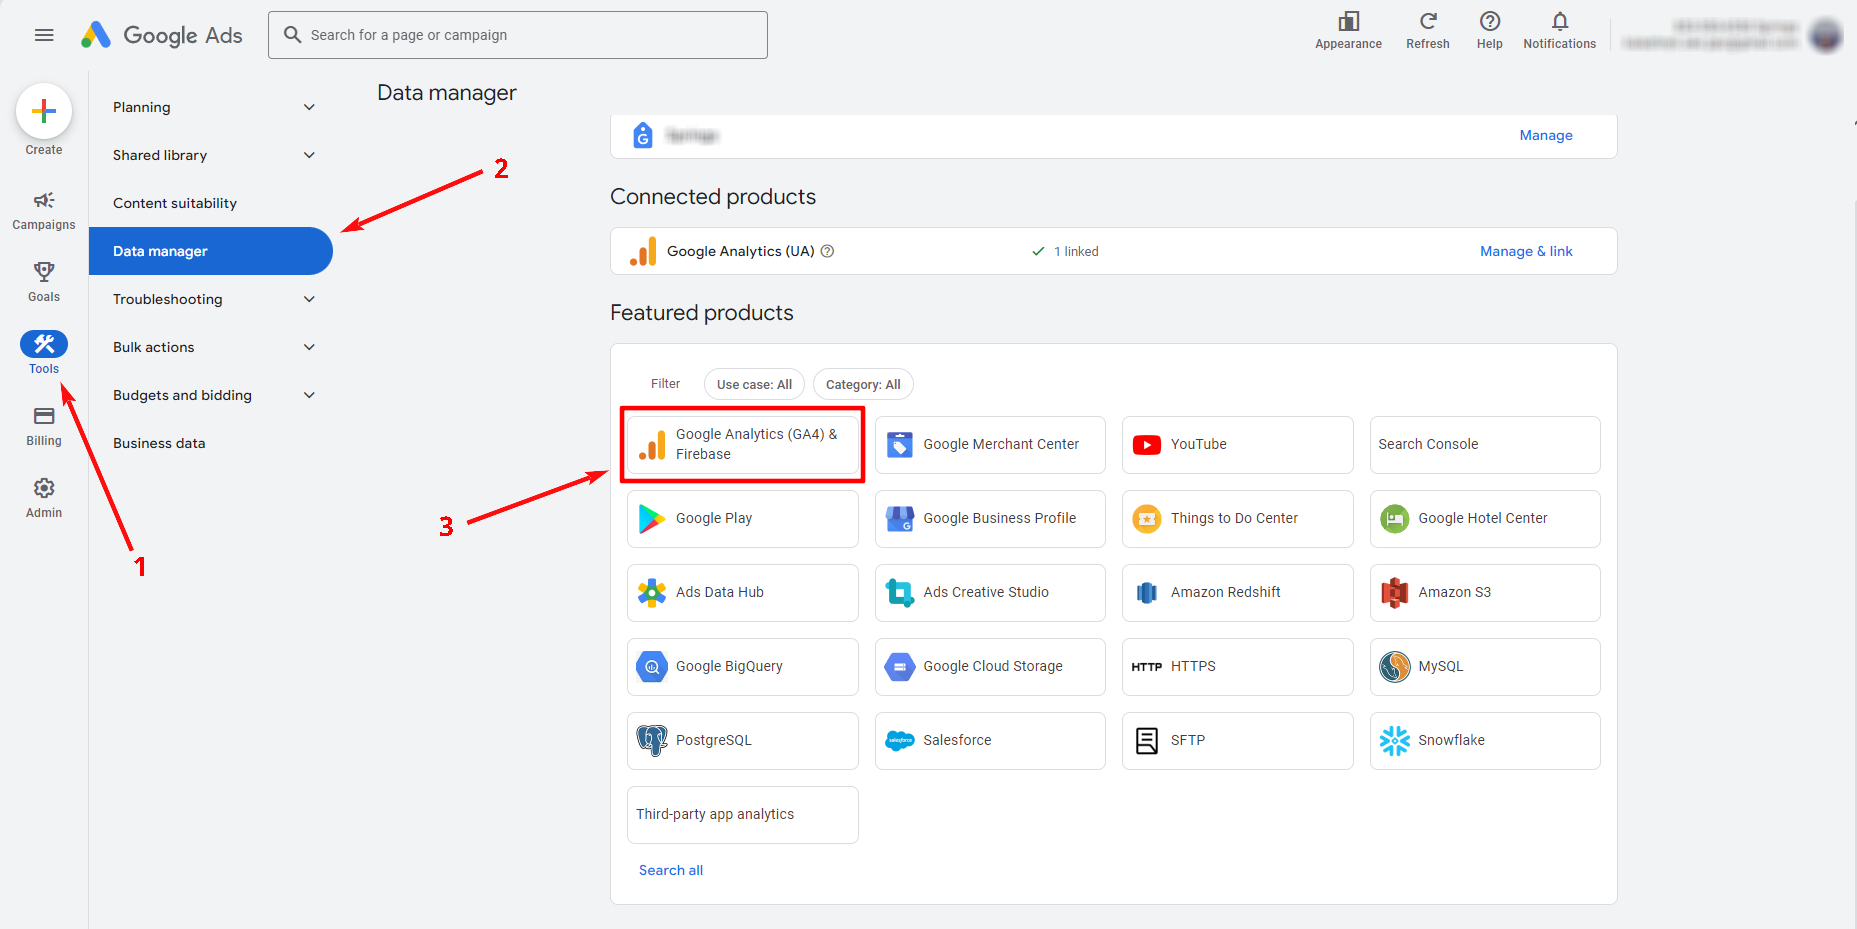This screenshot has width=1857, height=929.
Task: Click the Manage link
Action: tap(1546, 135)
